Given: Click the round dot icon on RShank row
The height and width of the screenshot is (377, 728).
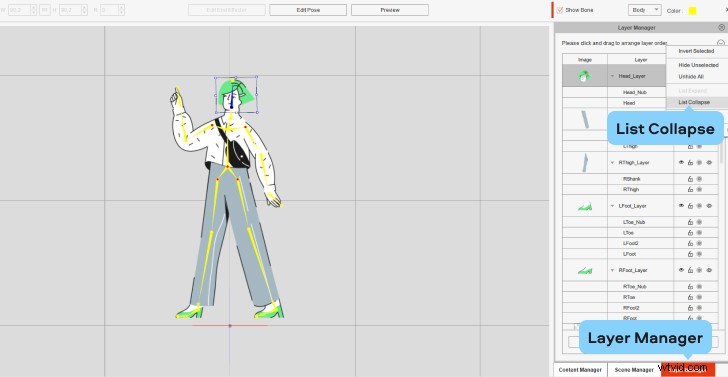Looking at the screenshot, I should tap(699, 179).
